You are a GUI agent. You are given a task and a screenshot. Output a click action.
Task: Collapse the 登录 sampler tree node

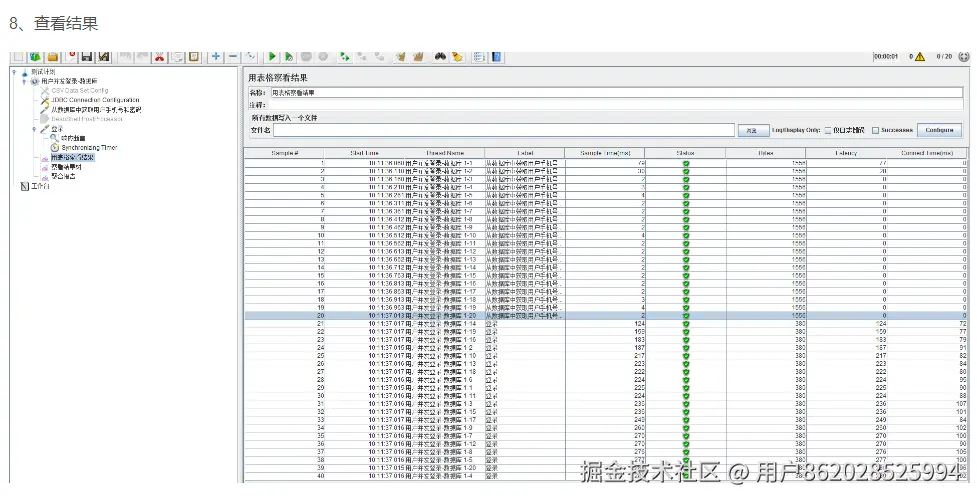click(34, 129)
